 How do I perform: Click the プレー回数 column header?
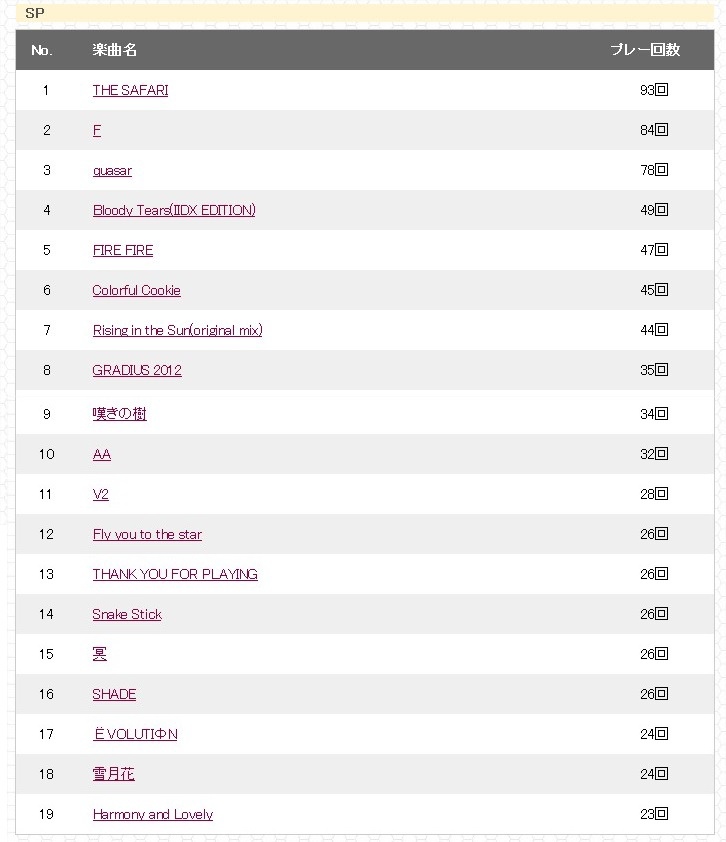click(x=645, y=50)
